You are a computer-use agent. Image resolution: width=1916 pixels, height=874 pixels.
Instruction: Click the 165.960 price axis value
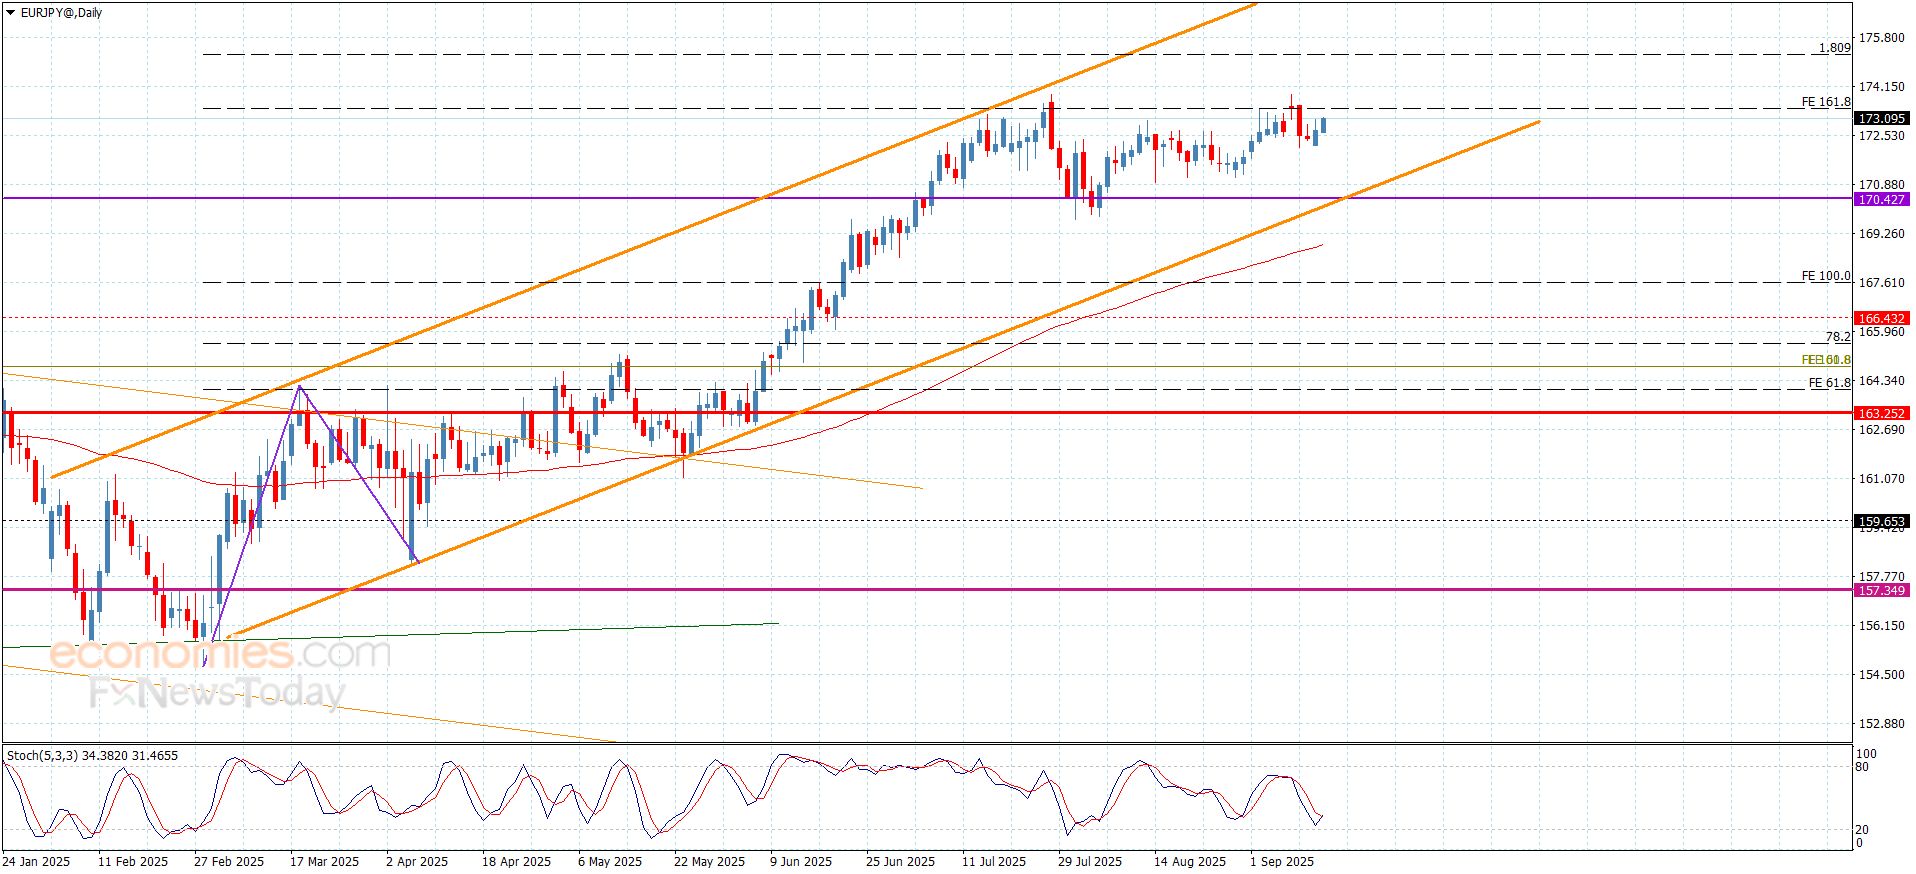click(x=1881, y=332)
